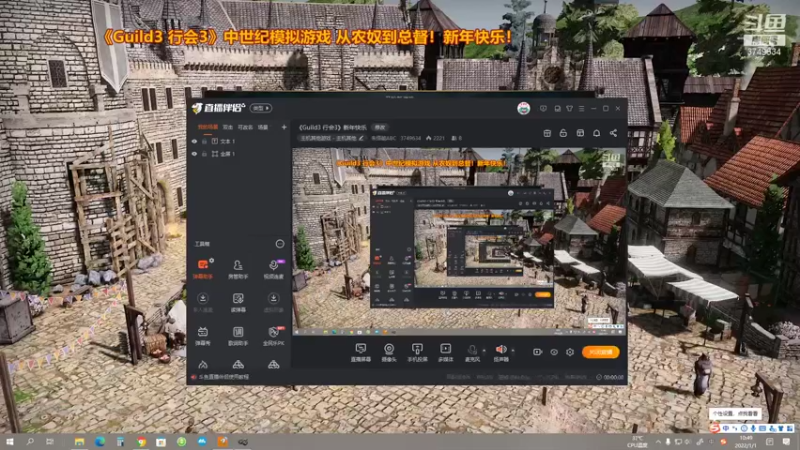Click download-arrow tool right of 读弹幕
This screenshot has width=800, height=450.
click(273, 302)
